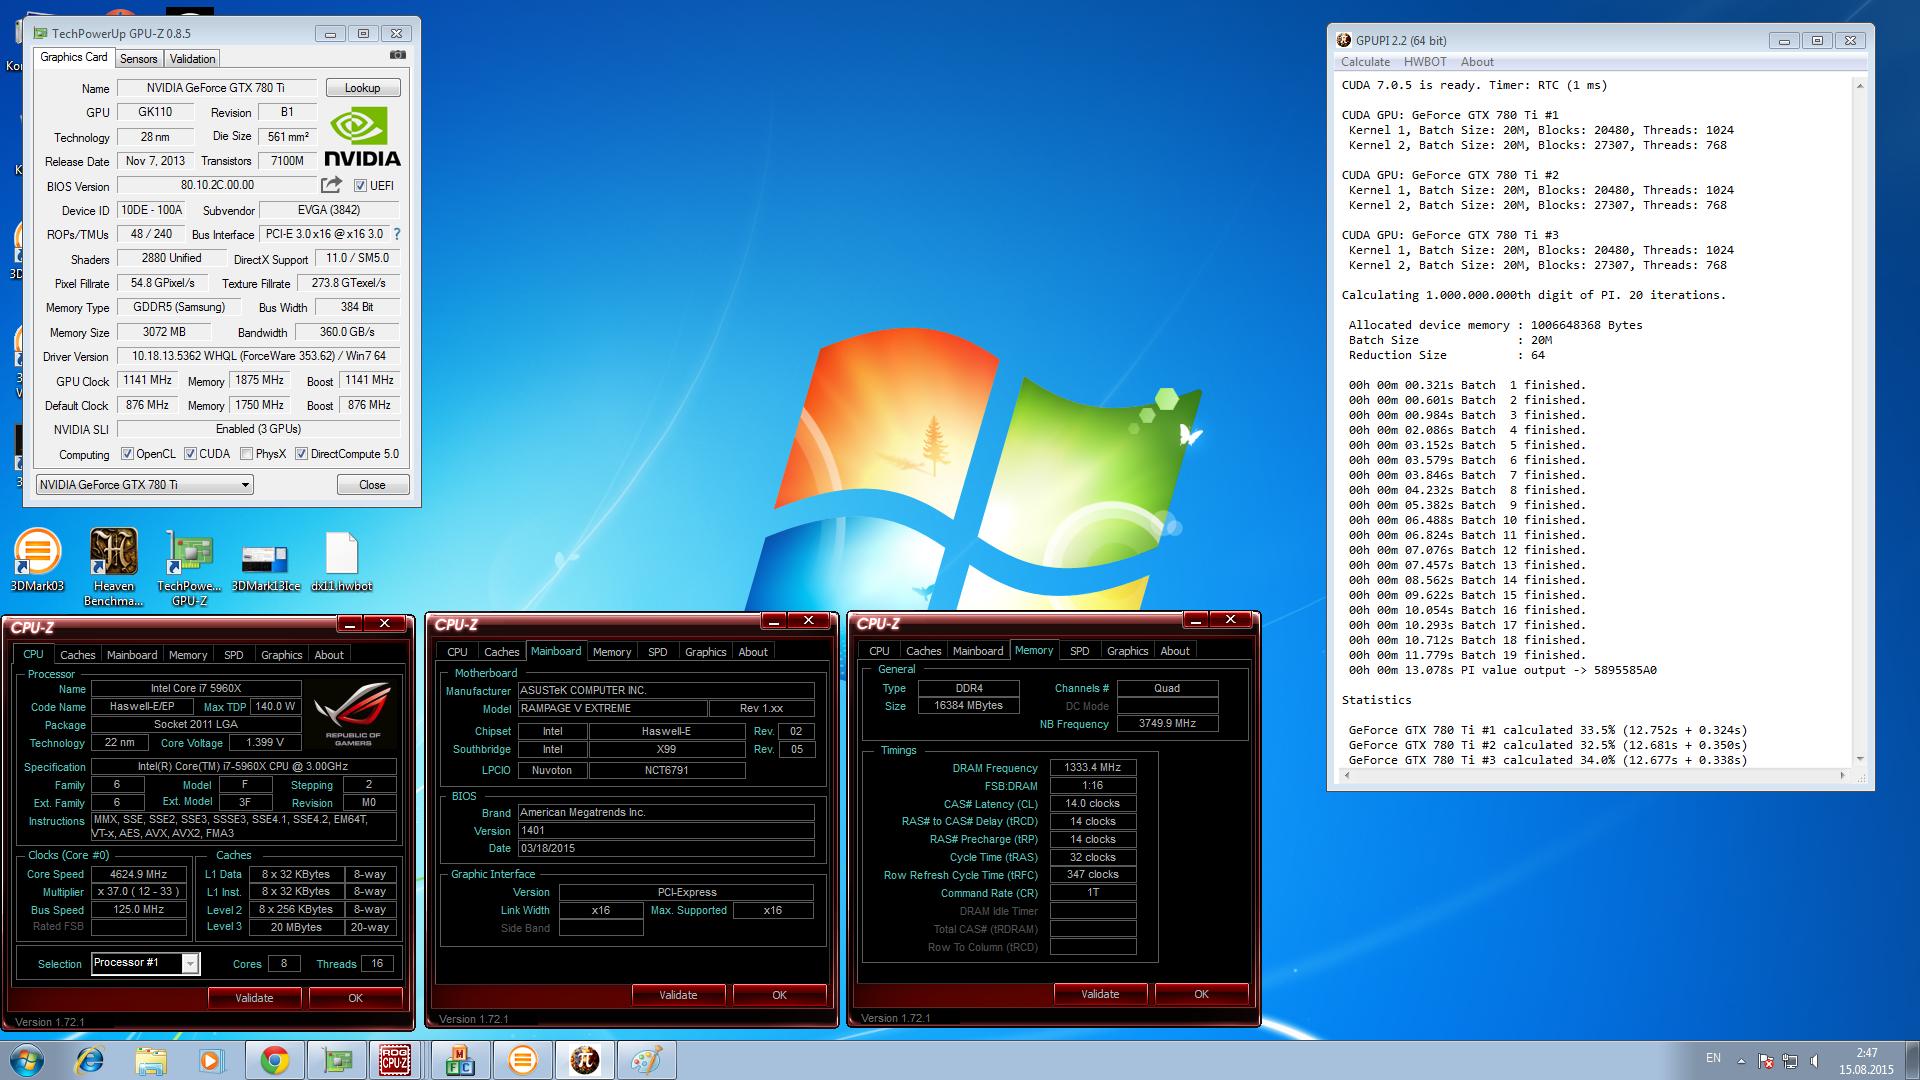The image size is (1920, 1080).
Task: Open Windows Media Player from taskbar
Action: [x=211, y=1060]
